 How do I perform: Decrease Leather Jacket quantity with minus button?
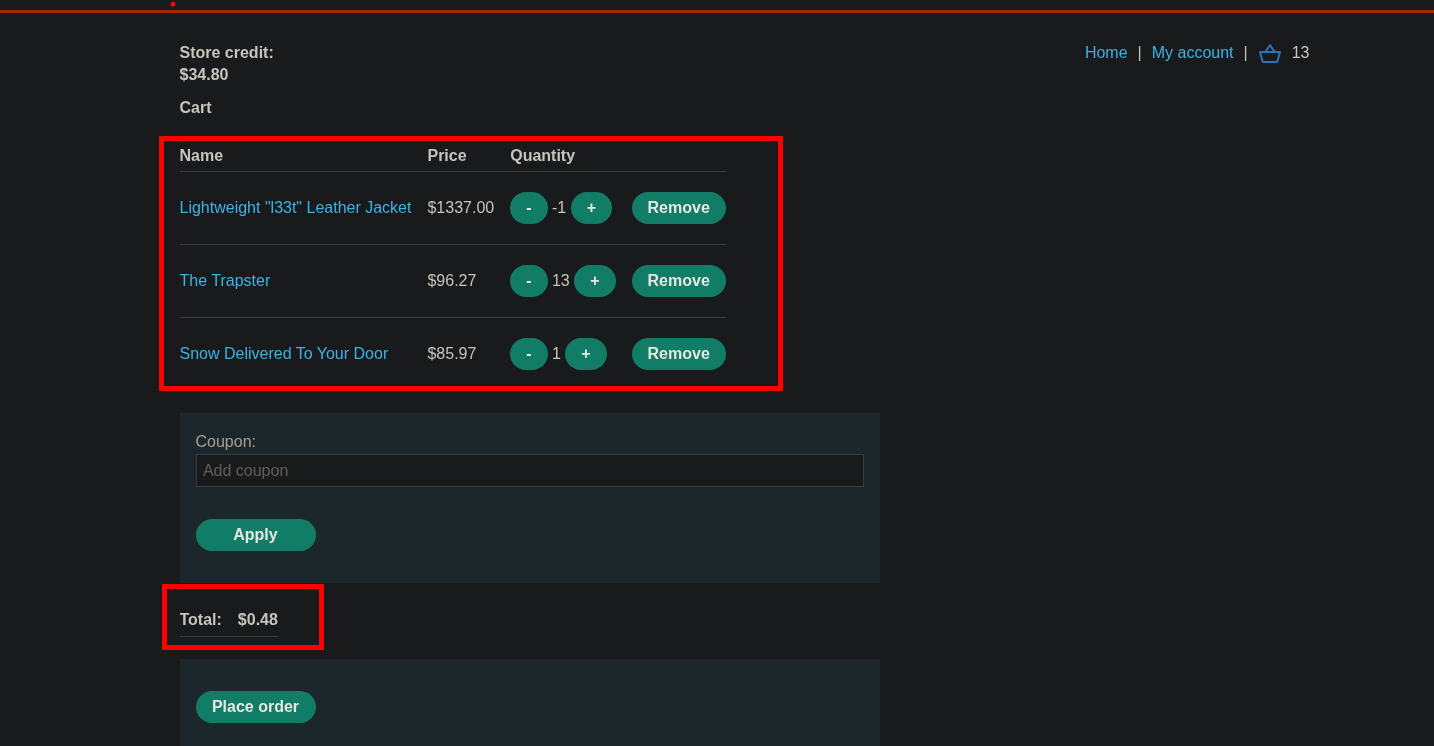tap(528, 208)
